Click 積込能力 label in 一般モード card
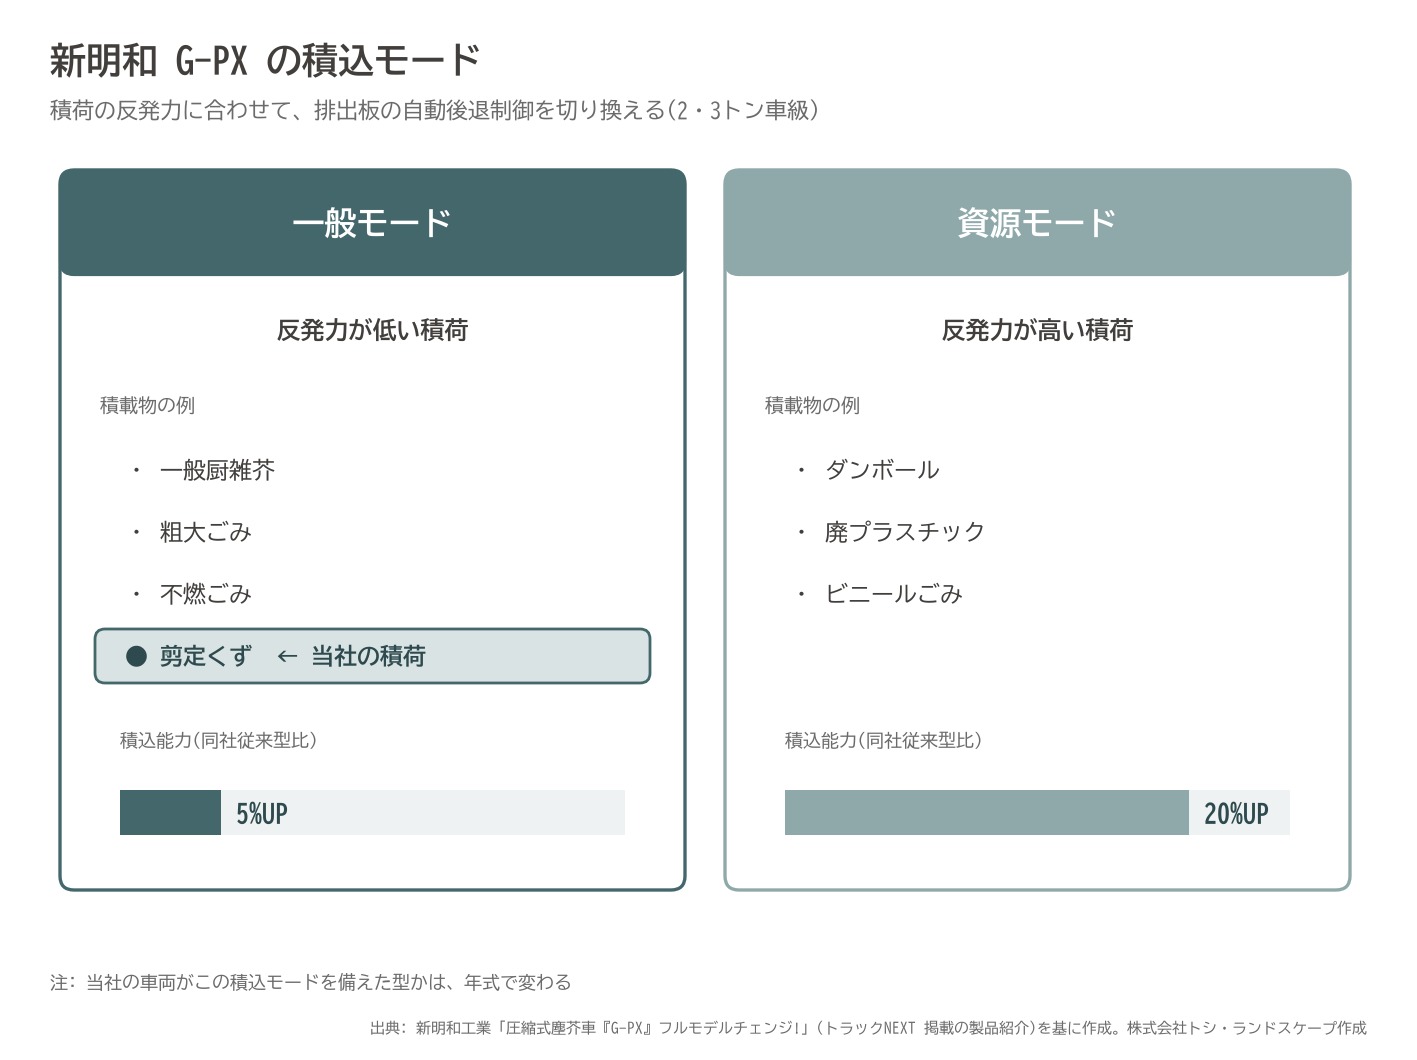Image resolution: width=1417 pixels, height=1060 pixels. 218,740
